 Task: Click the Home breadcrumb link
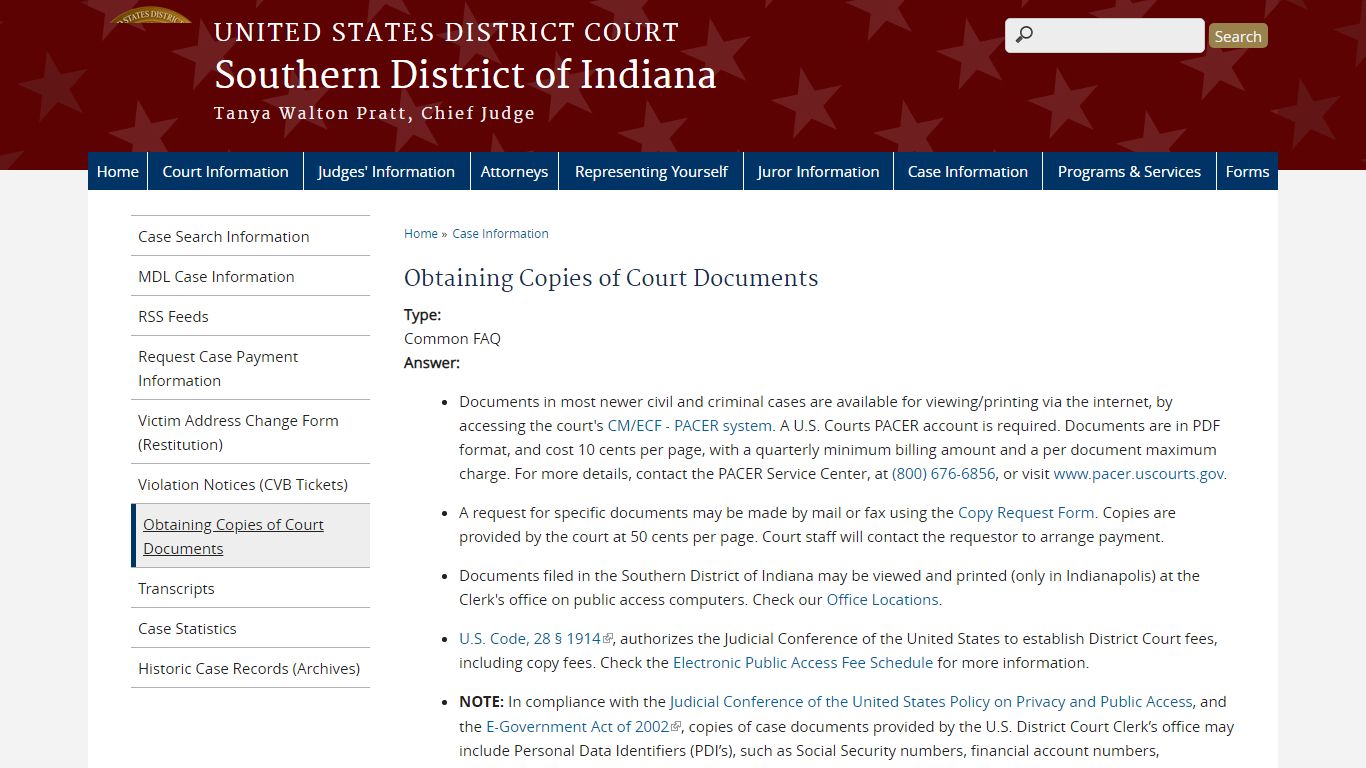421,233
